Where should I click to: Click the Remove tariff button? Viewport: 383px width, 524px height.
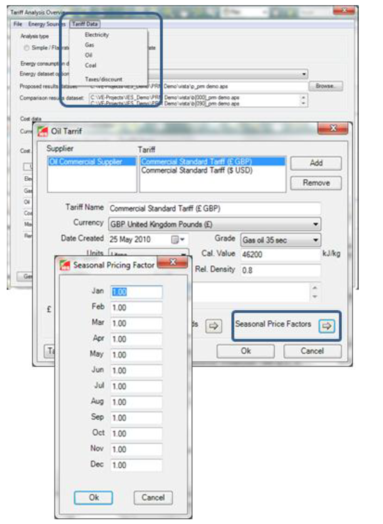point(316,183)
